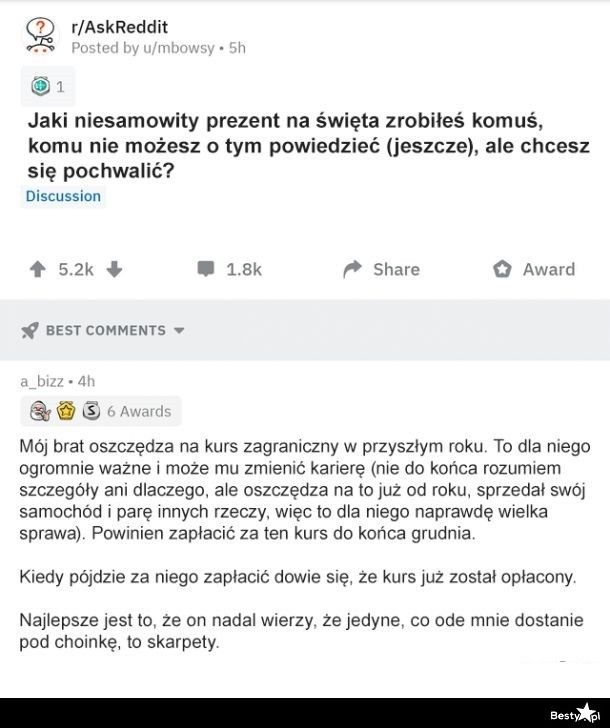Click the Share arrow icon
The image size is (610, 728).
pyautogui.click(x=351, y=268)
